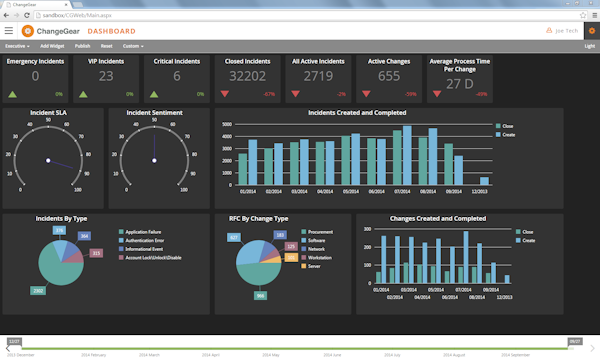
Task: Toggle Account Lock/Unlock/Disable legend entry
Action: pyautogui.click(x=150, y=258)
